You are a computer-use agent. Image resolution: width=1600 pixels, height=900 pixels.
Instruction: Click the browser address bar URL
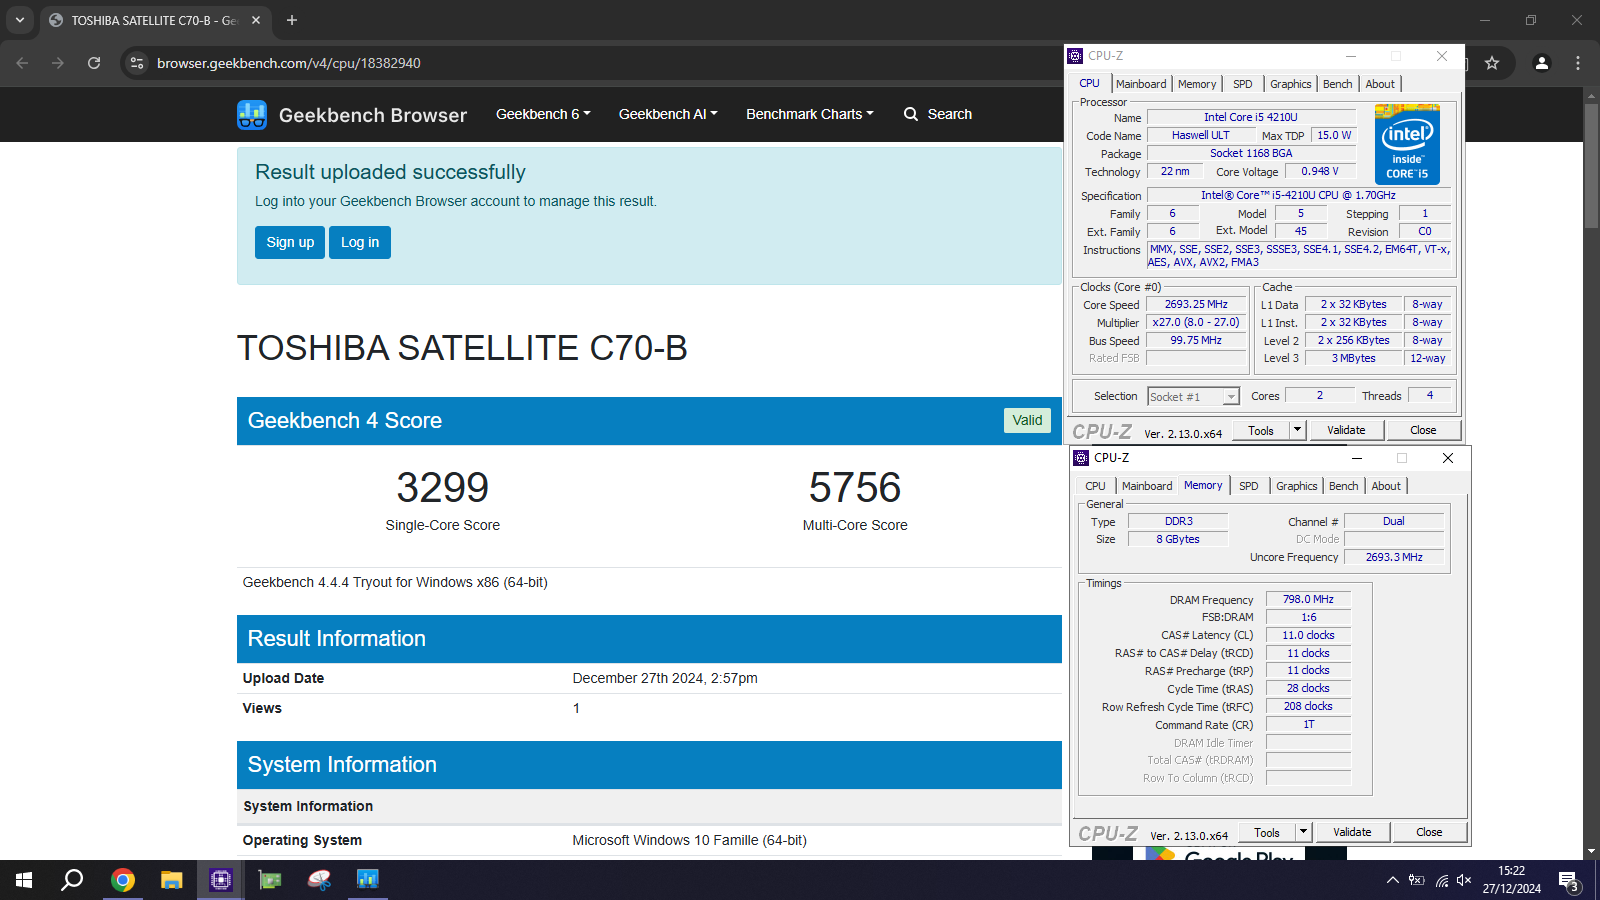click(x=289, y=63)
